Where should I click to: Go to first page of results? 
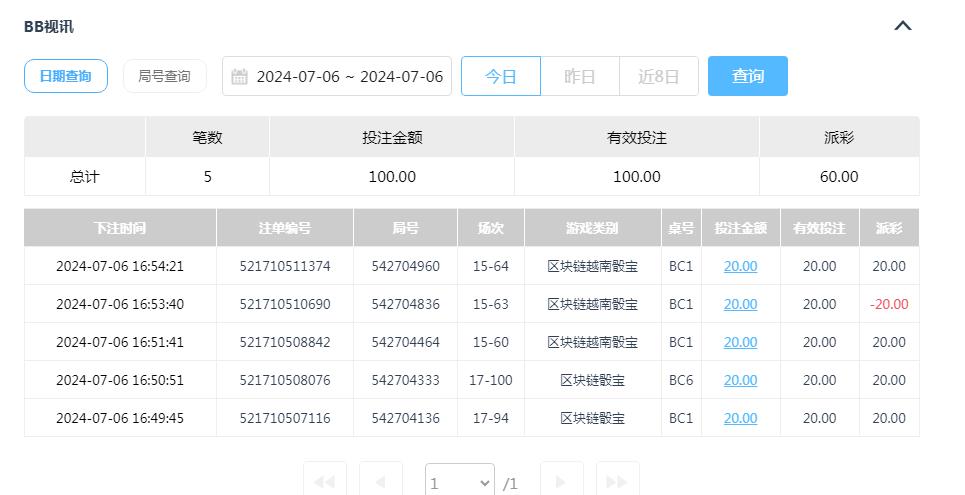point(324,482)
